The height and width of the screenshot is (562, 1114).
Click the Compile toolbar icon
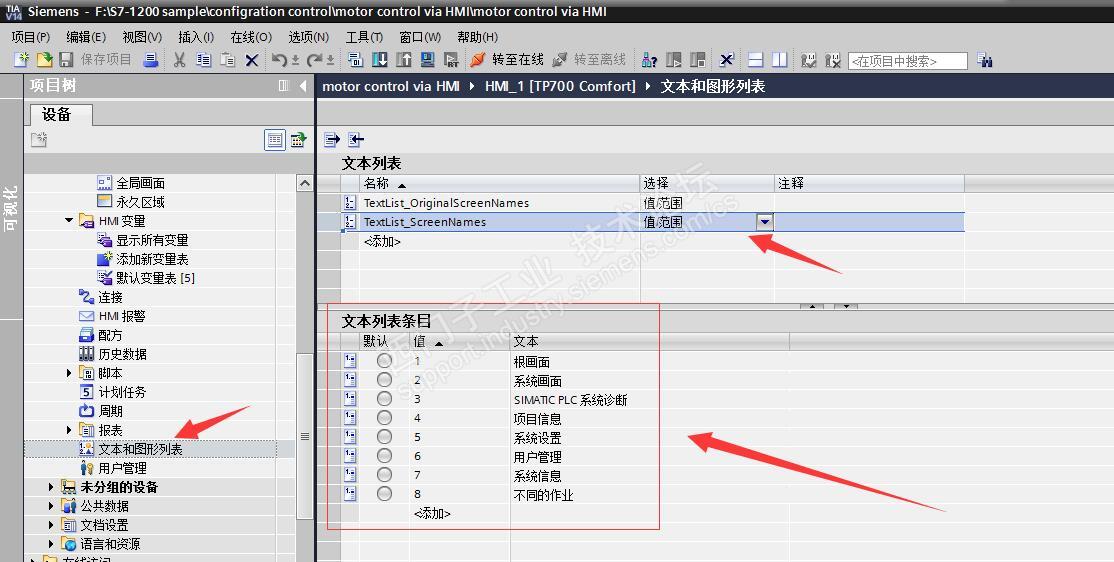(356, 60)
